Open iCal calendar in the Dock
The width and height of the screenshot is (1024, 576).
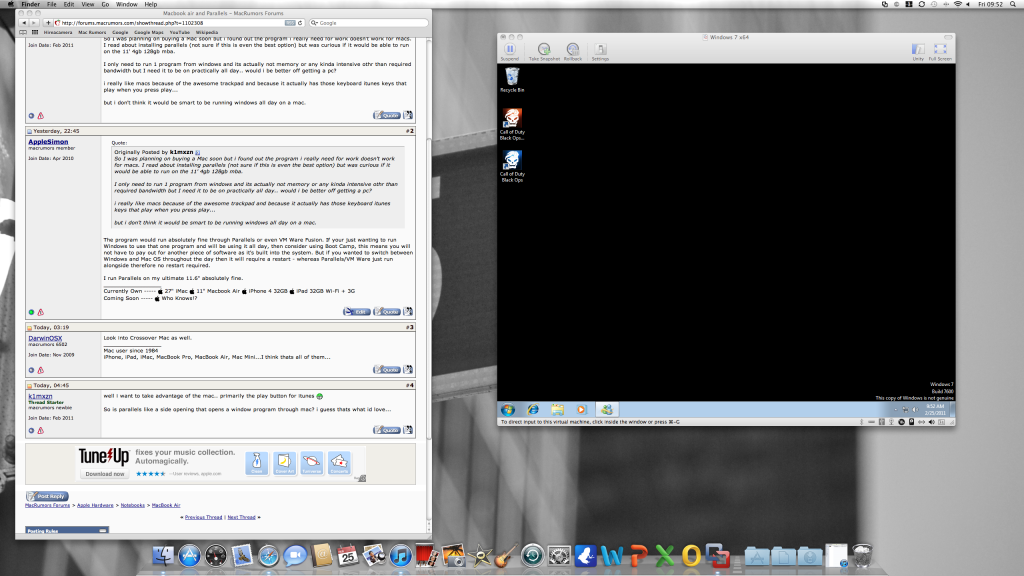(x=347, y=556)
